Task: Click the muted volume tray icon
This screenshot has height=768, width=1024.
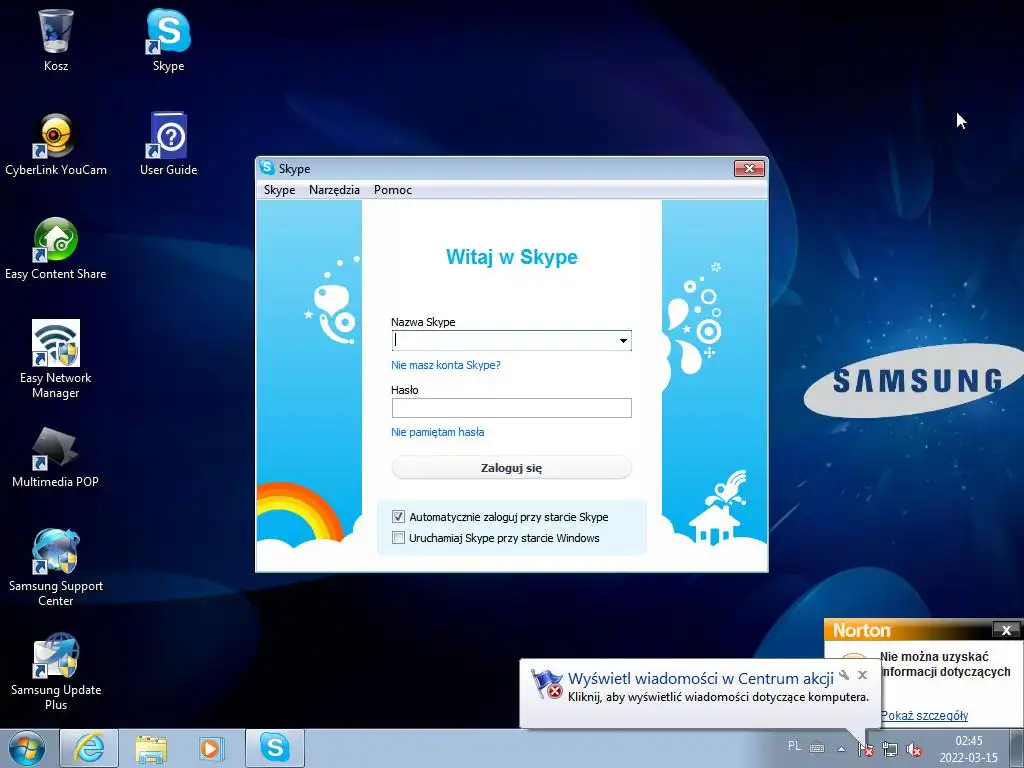Action: (x=914, y=750)
